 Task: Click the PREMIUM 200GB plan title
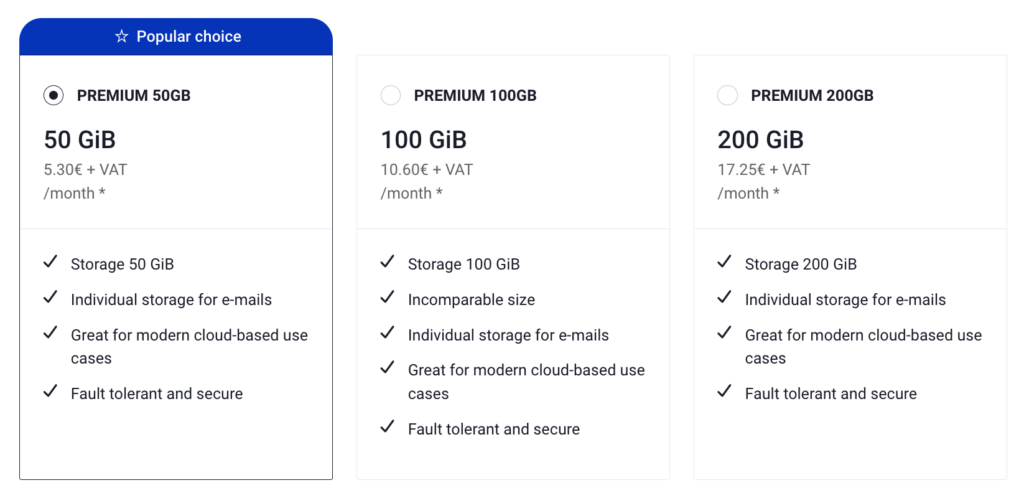point(812,96)
